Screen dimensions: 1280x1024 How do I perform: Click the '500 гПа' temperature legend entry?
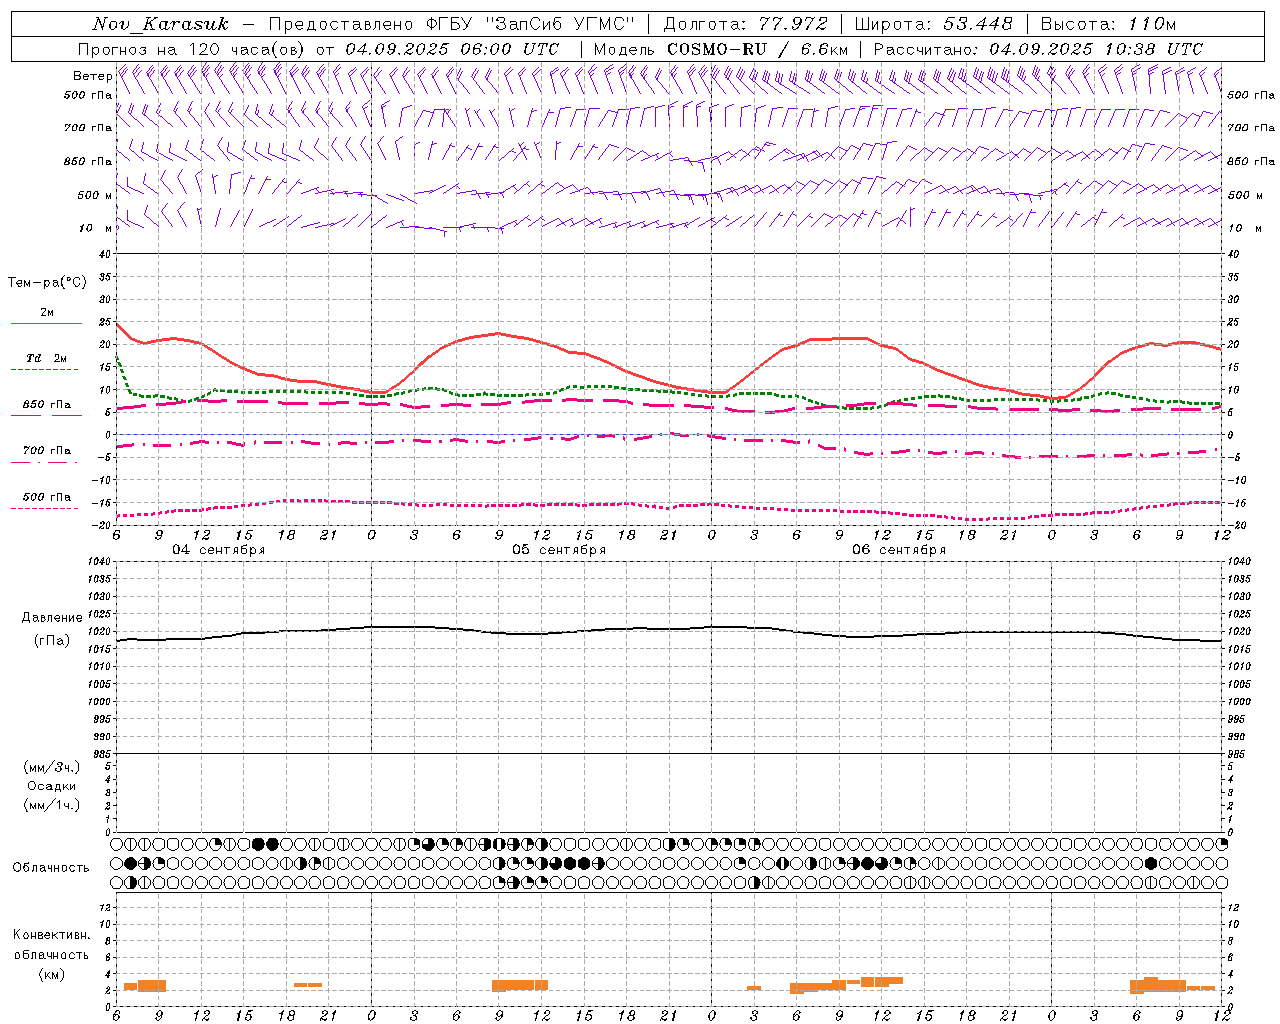(x=47, y=497)
